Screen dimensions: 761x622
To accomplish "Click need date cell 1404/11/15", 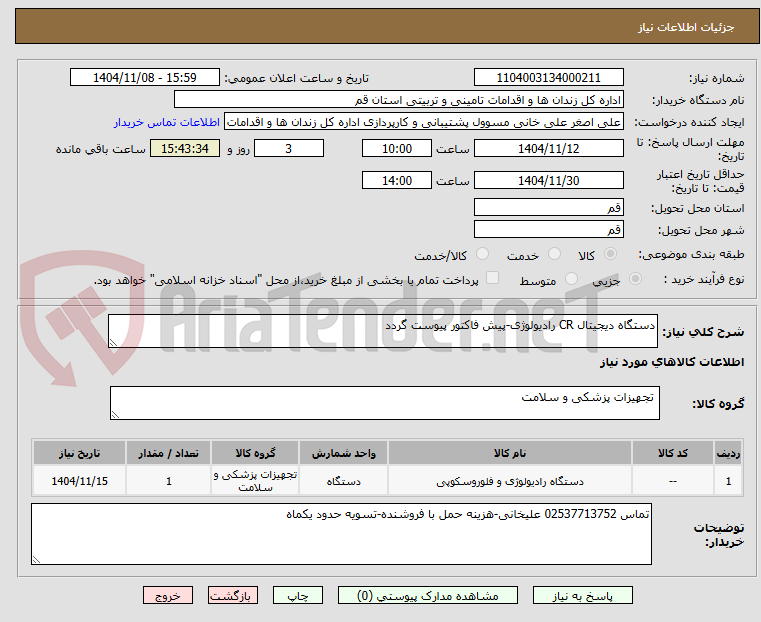I will pyautogui.click(x=80, y=481).
